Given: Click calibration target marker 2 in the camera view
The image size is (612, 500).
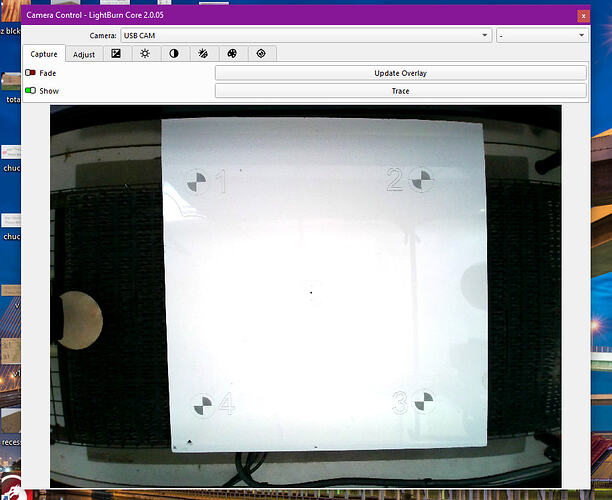Looking at the screenshot, I should click(421, 179).
